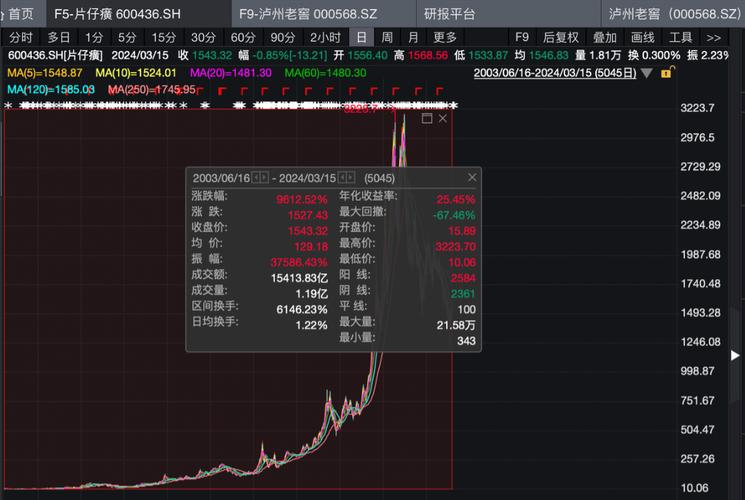The width and height of the screenshot is (745, 500).
Task: Choose the 1分 chart period
Action: tap(94, 38)
